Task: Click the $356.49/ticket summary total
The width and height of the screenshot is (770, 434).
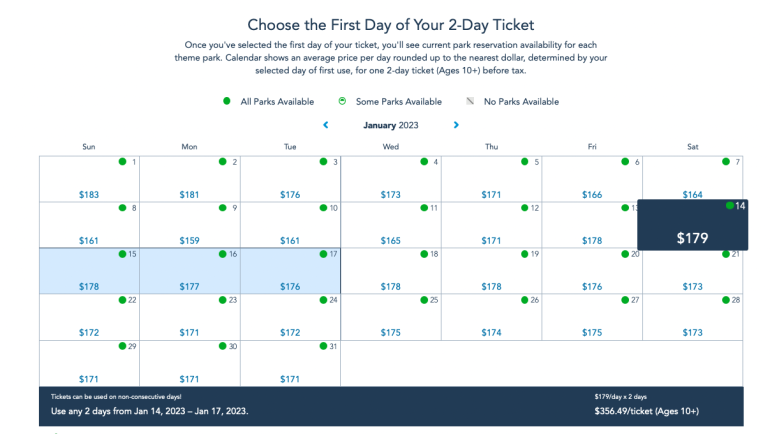Action: [645, 411]
